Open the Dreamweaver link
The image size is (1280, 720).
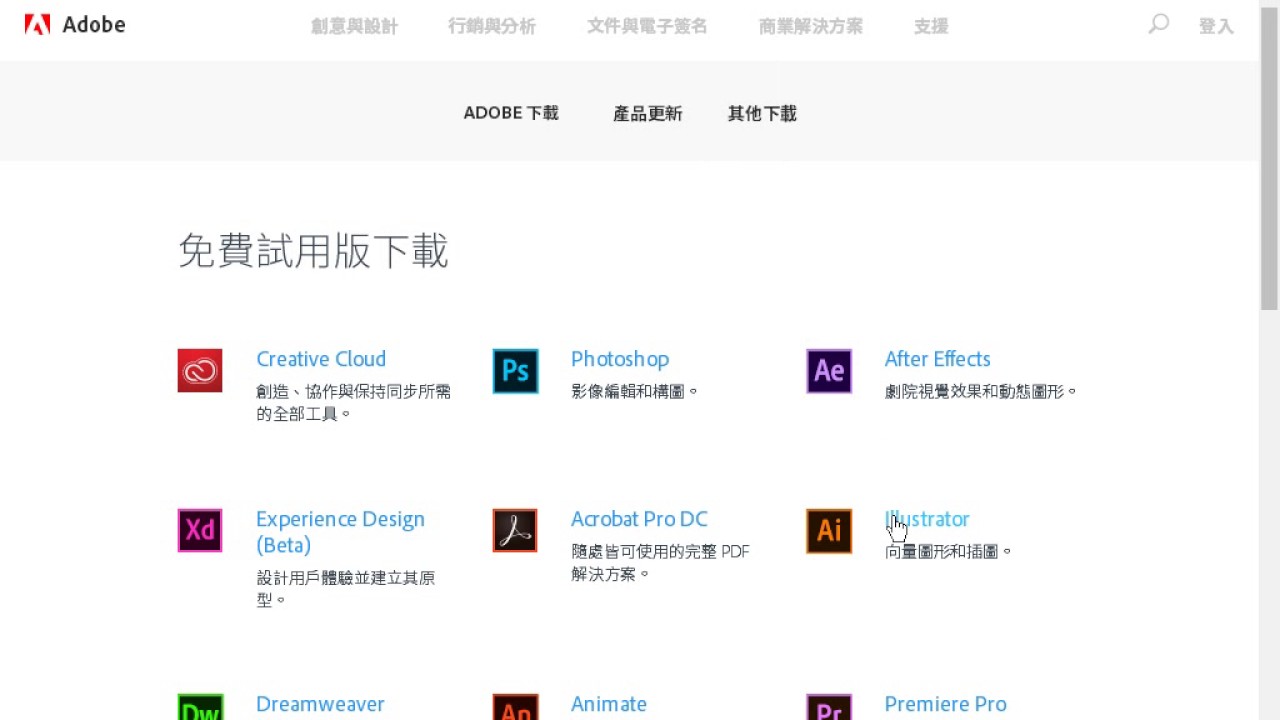point(320,704)
